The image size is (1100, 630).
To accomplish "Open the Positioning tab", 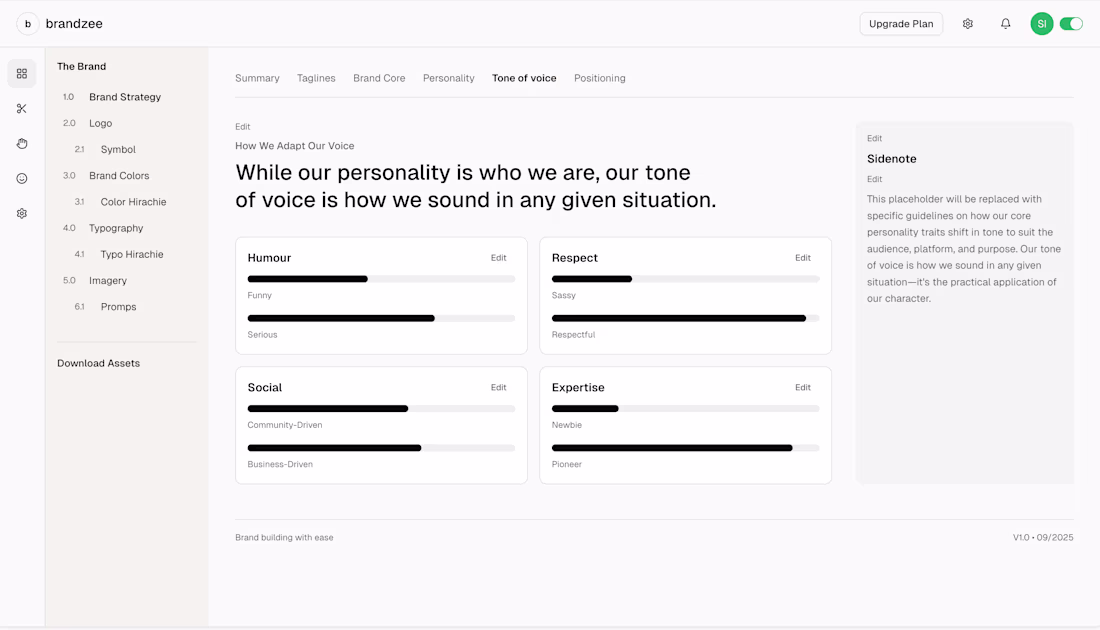I will pyautogui.click(x=600, y=78).
